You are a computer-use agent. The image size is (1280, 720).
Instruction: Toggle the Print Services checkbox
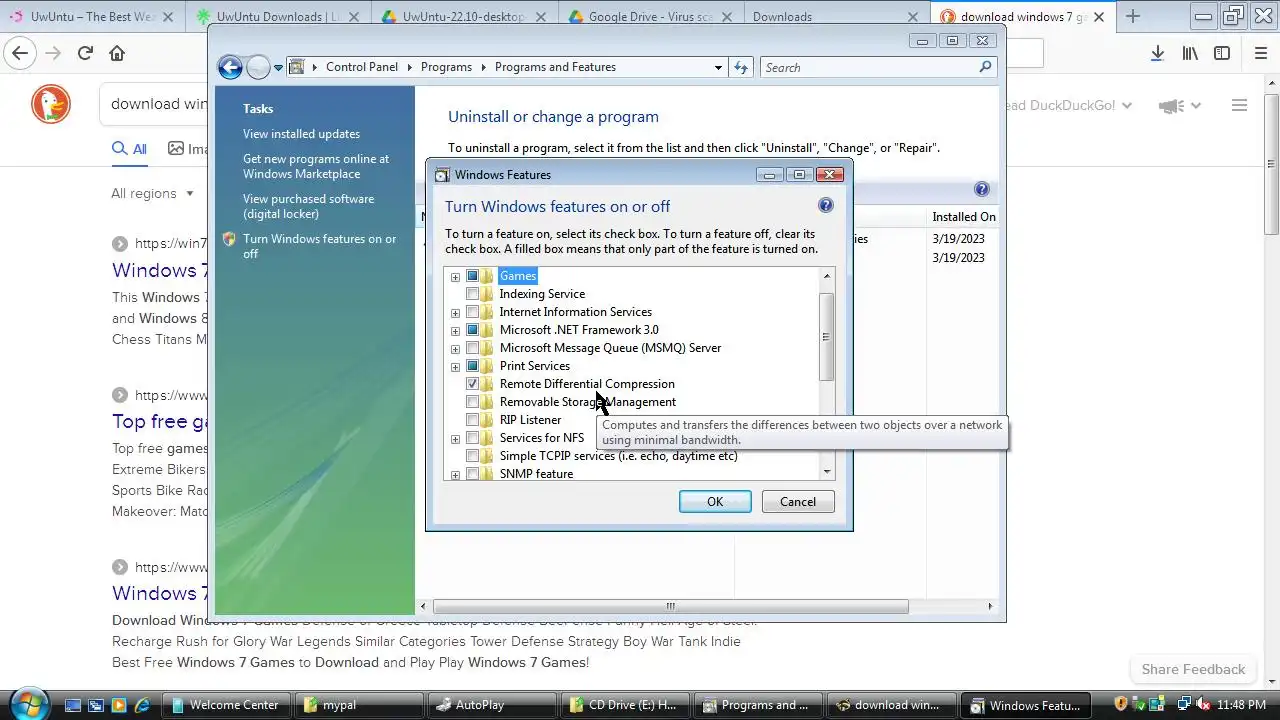[x=473, y=366]
